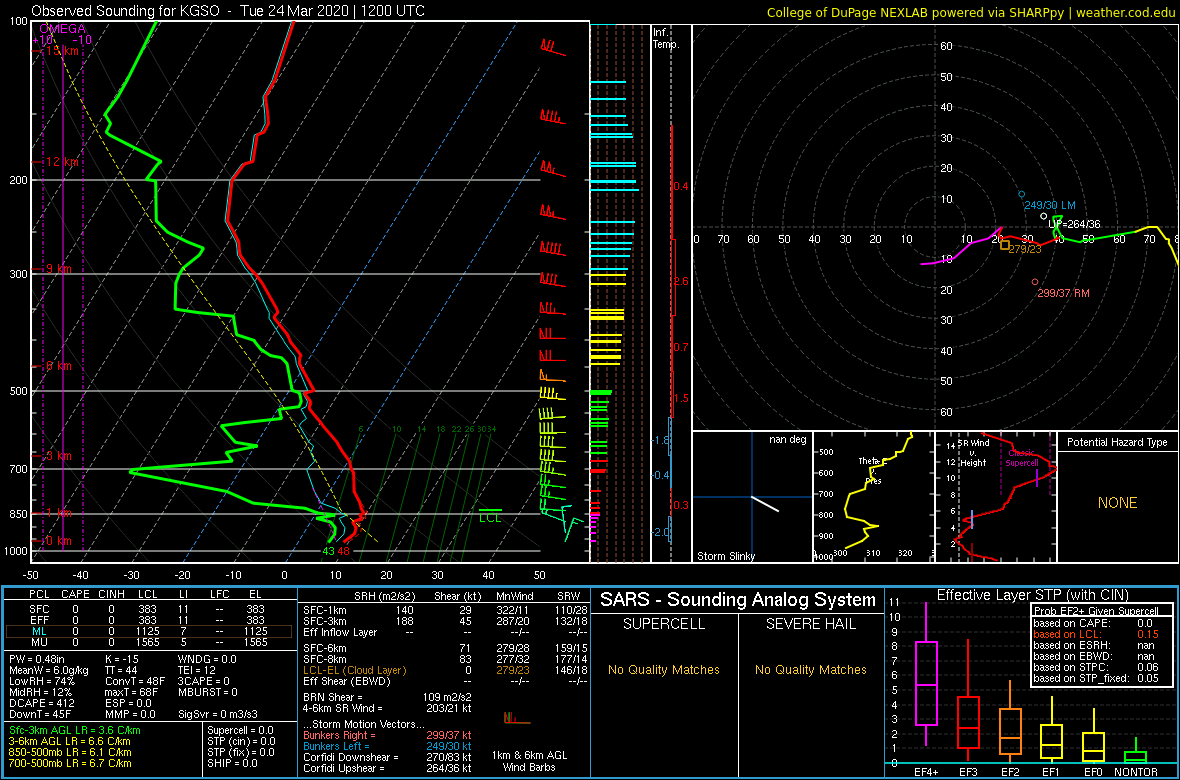Click the yellow 'NONE' hazard type text

coord(1117,503)
